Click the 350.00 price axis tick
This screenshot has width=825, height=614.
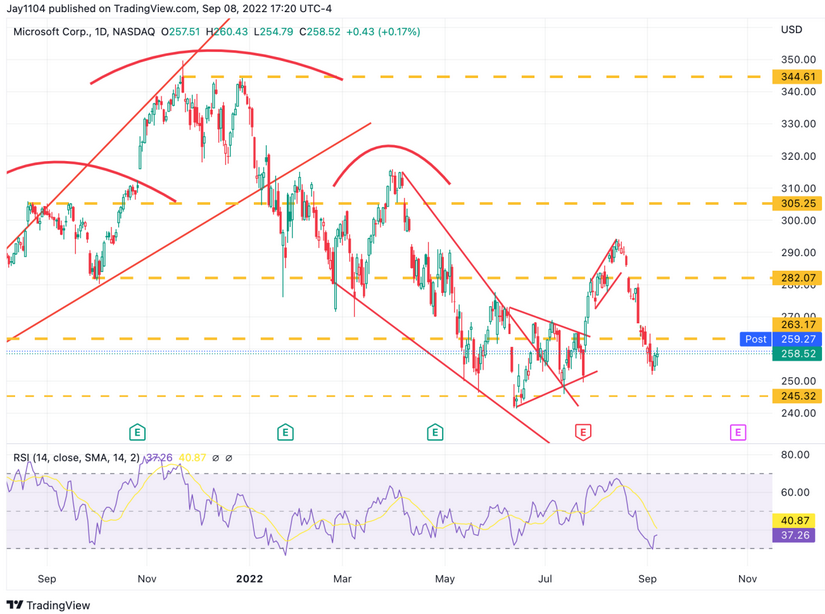click(798, 59)
